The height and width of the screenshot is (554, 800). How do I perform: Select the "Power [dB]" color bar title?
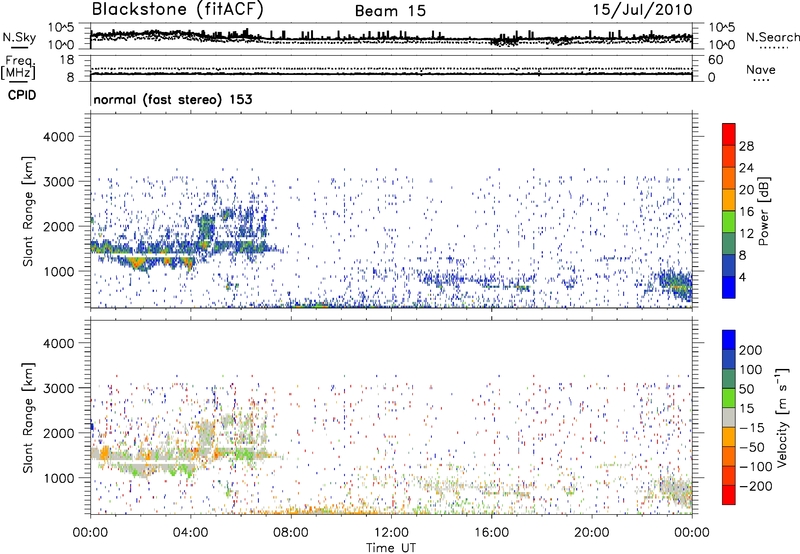(x=763, y=211)
